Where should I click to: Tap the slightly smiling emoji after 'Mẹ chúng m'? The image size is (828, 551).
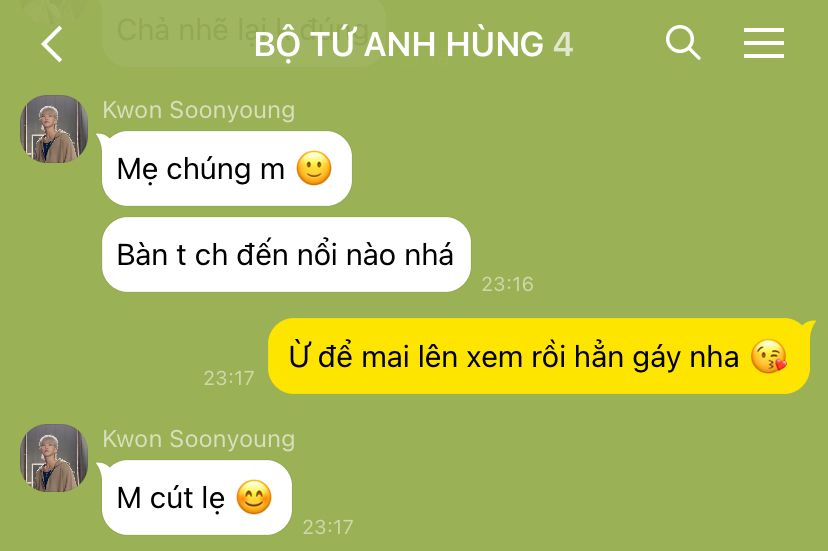[x=314, y=169]
